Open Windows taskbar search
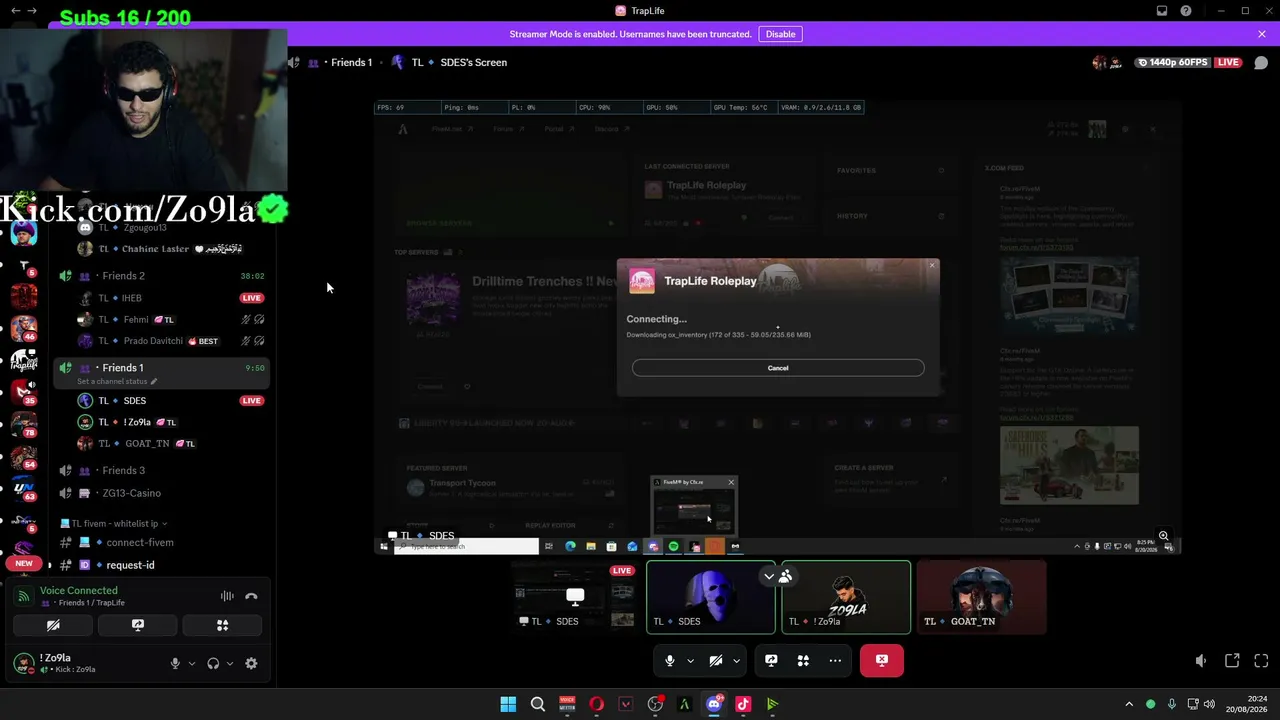1280x720 pixels. pyautogui.click(x=538, y=704)
